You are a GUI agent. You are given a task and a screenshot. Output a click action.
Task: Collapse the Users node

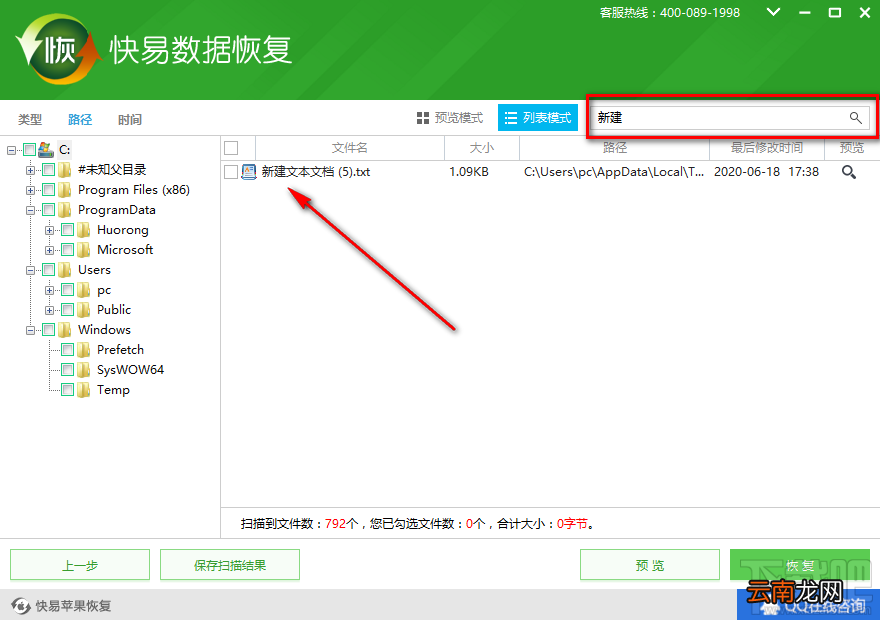pos(30,270)
